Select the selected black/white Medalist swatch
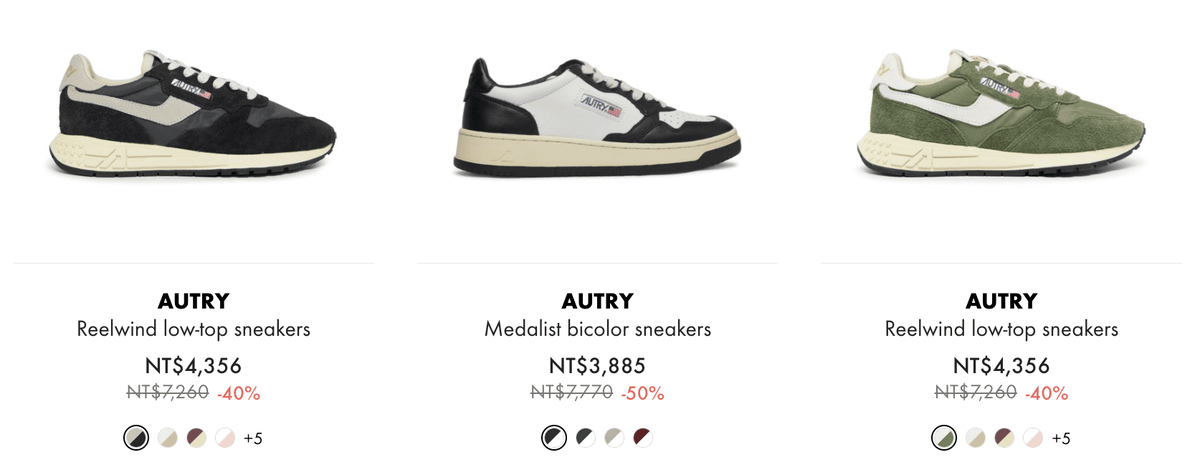This screenshot has height=465, width=1200. click(x=553, y=438)
